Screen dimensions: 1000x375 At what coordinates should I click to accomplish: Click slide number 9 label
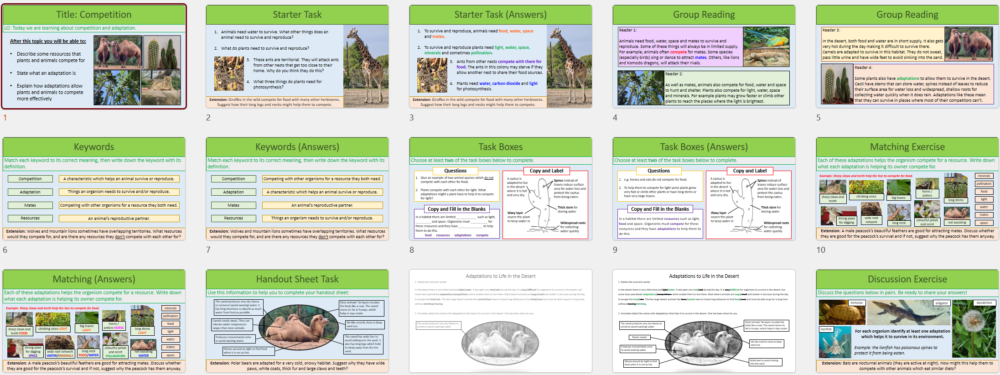click(x=615, y=250)
